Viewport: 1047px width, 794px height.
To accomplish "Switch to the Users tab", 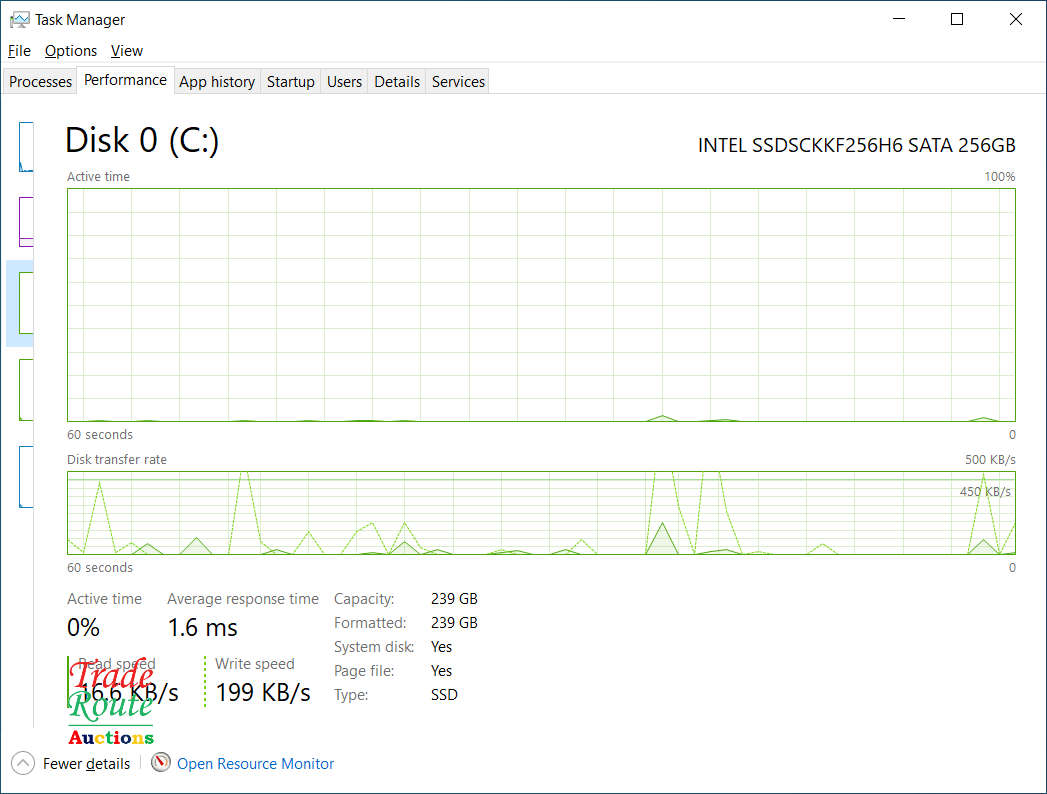I will click(x=345, y=81).
